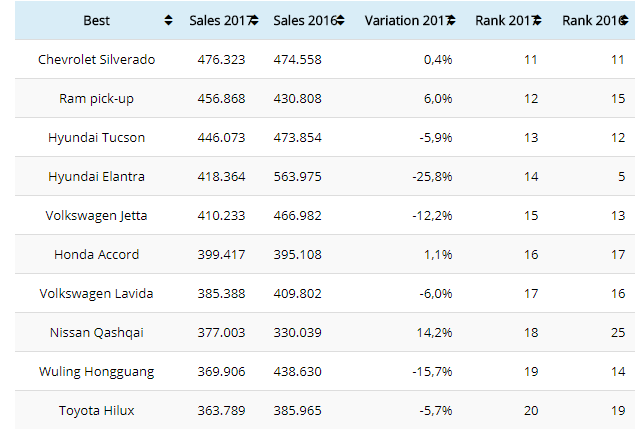The width and height of the screenshot is (644, 436).
Task: Click the 363.789 sales value
Action: (221, 411)
